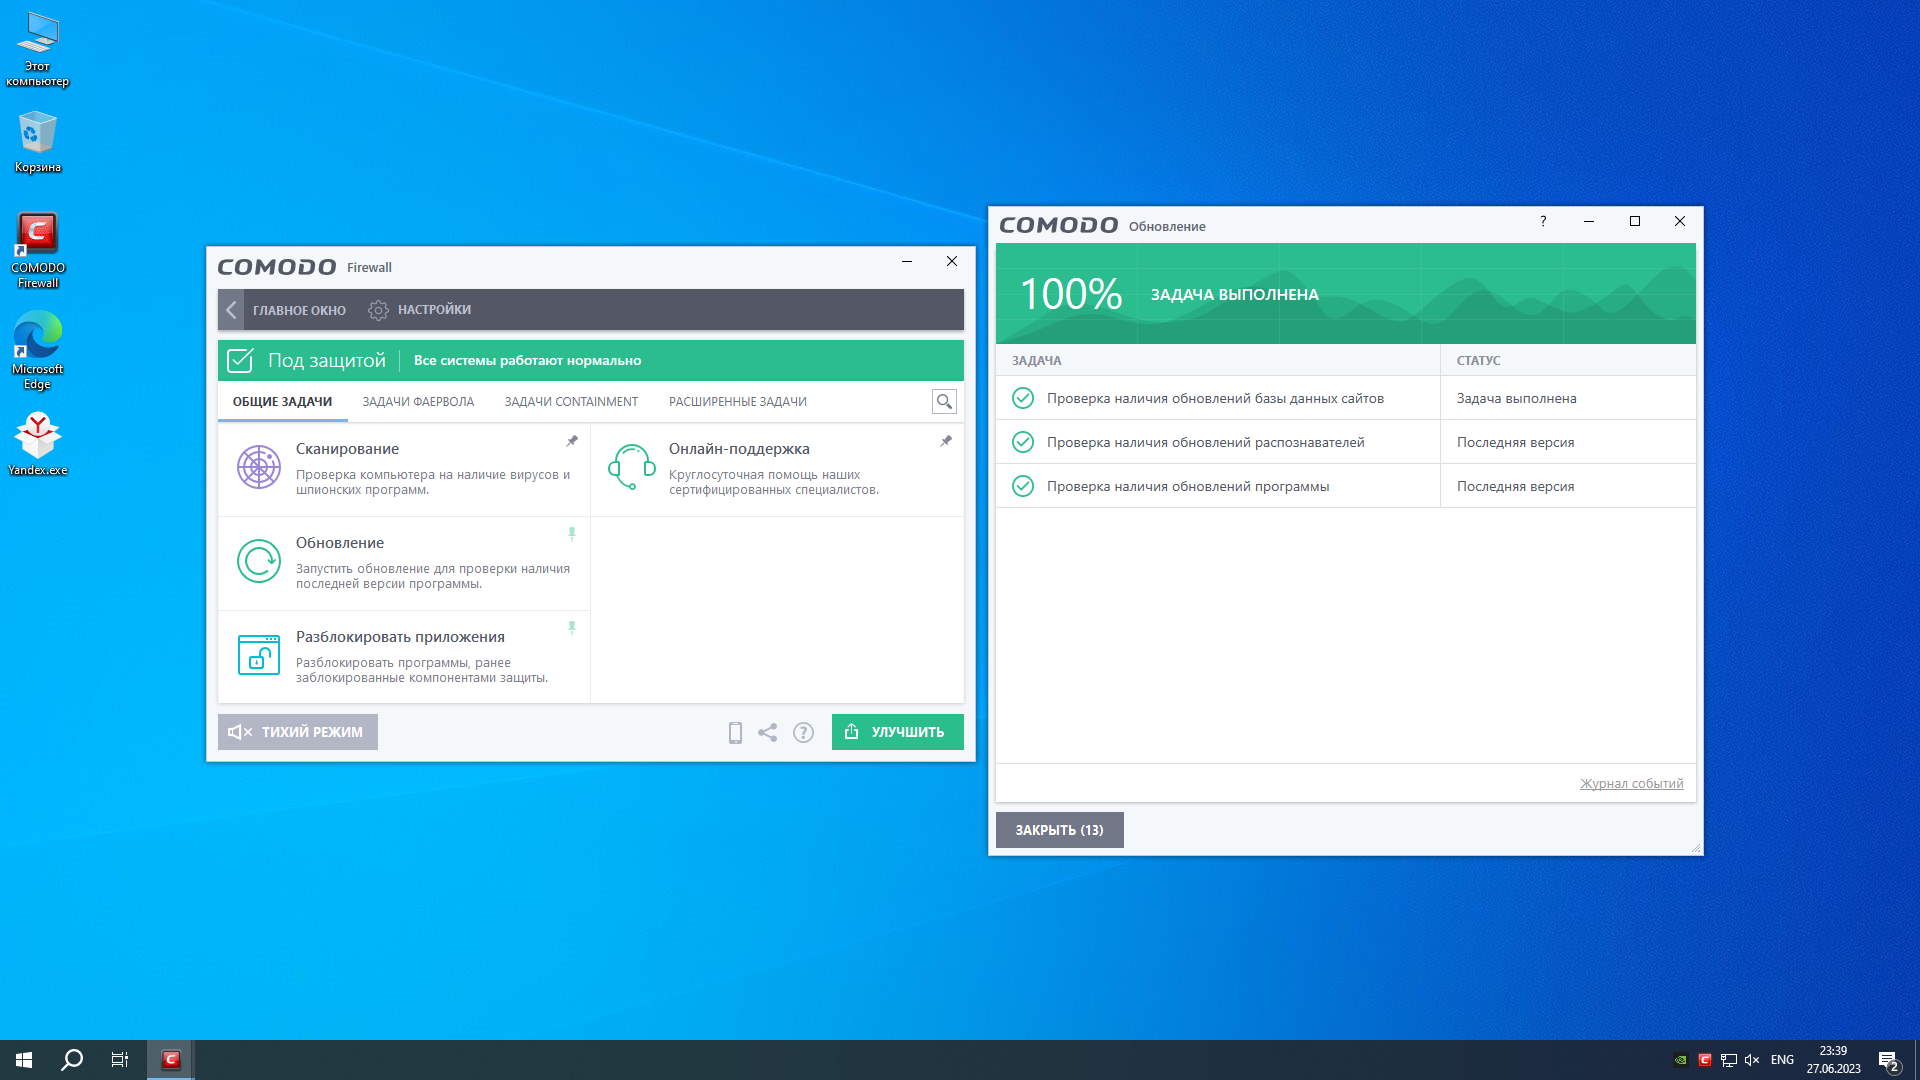
Task: Click the share icon in the footer
Action: tap(767, 732)
